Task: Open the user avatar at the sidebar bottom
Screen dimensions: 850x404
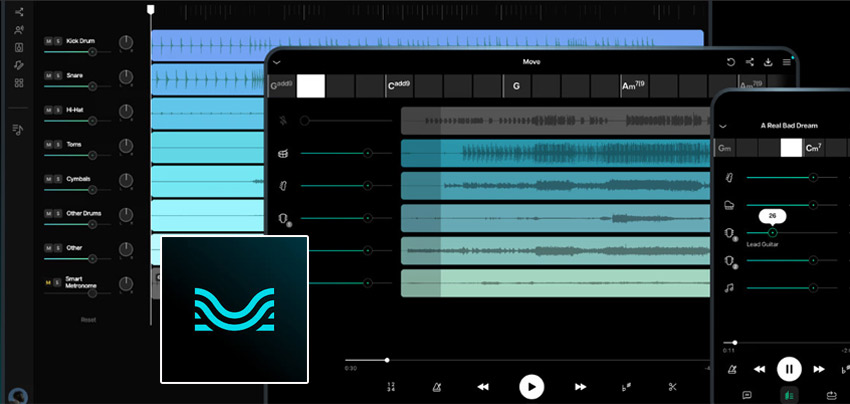Action: (x=19, y=396)
